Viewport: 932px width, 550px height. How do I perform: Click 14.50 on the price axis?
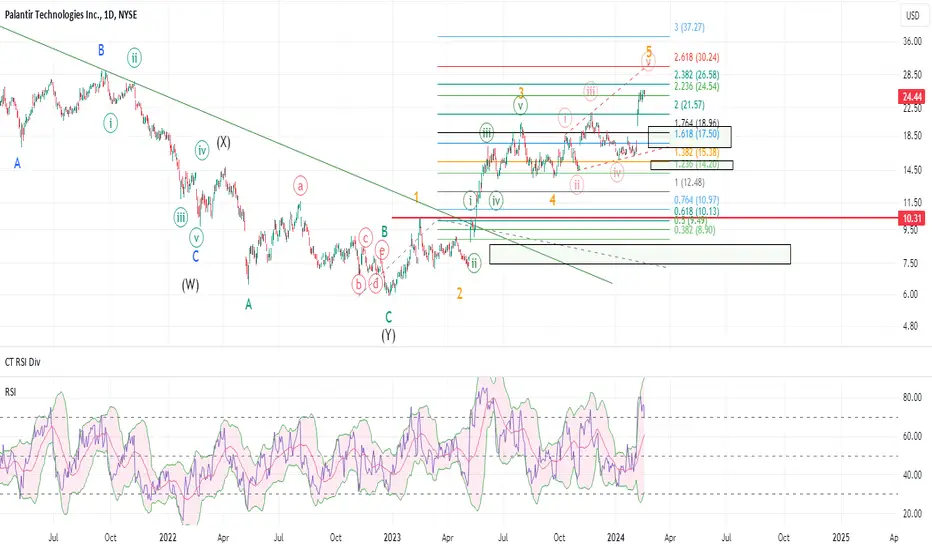[912, 171]
